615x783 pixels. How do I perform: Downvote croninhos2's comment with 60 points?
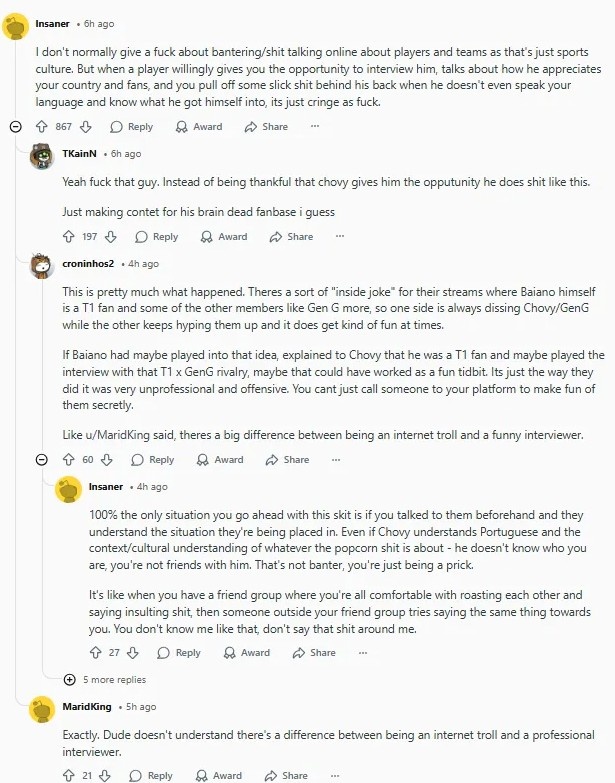(x=109, y=460)
